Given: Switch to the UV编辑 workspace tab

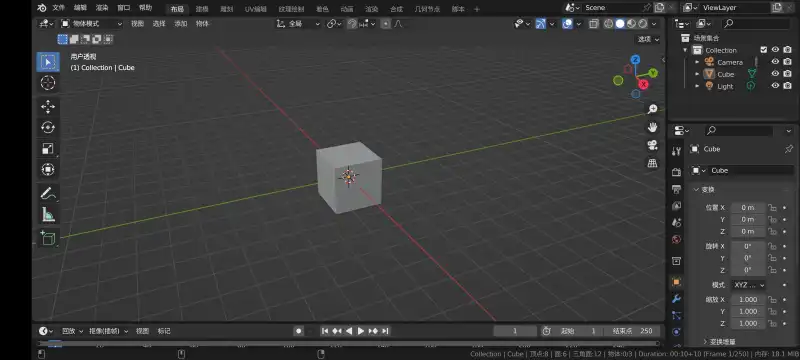Looking at the screenshot, I should coord(256,9).
